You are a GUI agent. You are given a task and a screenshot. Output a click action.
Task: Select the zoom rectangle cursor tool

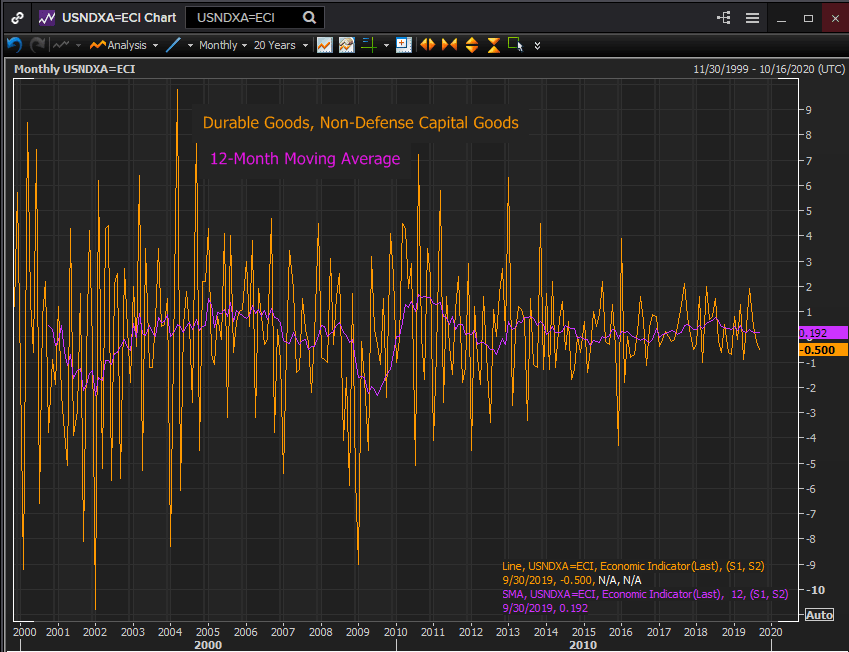515,44
